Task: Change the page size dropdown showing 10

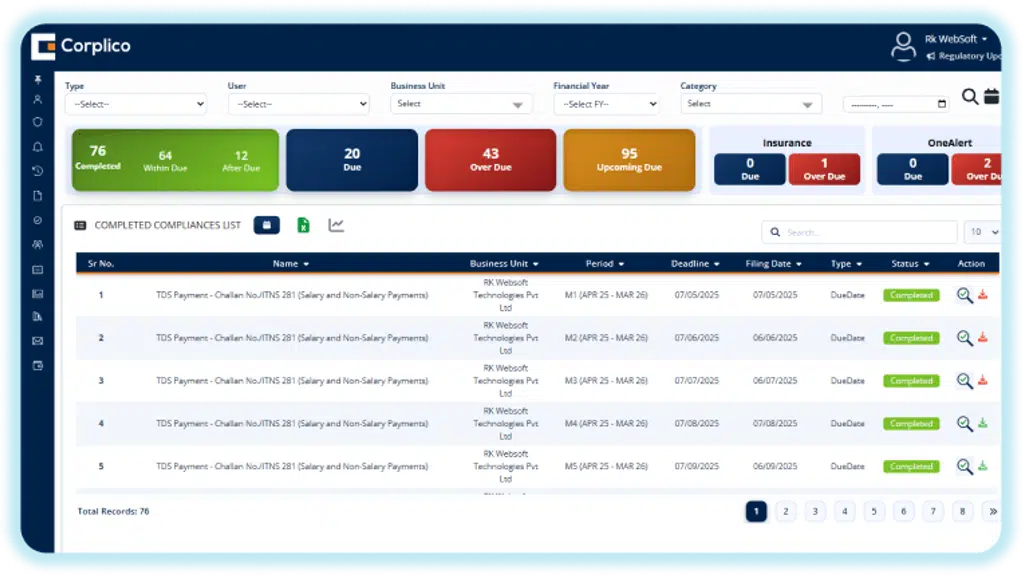Action: click(x=983, y=232)
